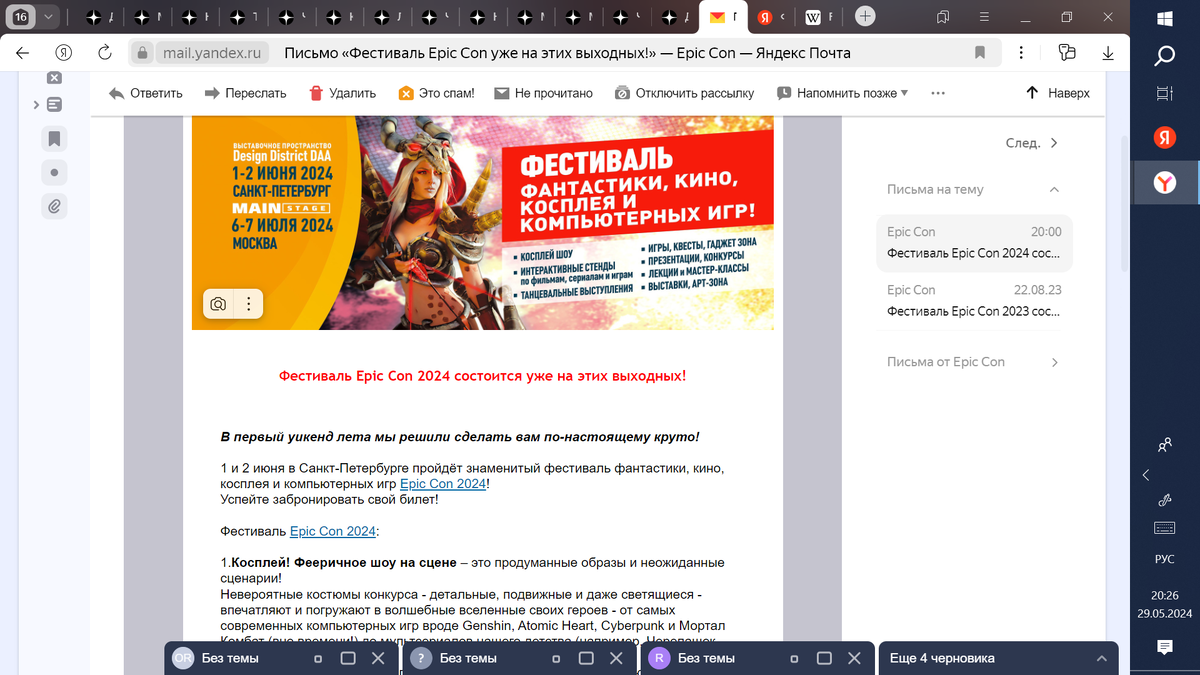
Task: Open the touch keyboard tray icon
Action: pyautogui.click(x=1164, y=528)
